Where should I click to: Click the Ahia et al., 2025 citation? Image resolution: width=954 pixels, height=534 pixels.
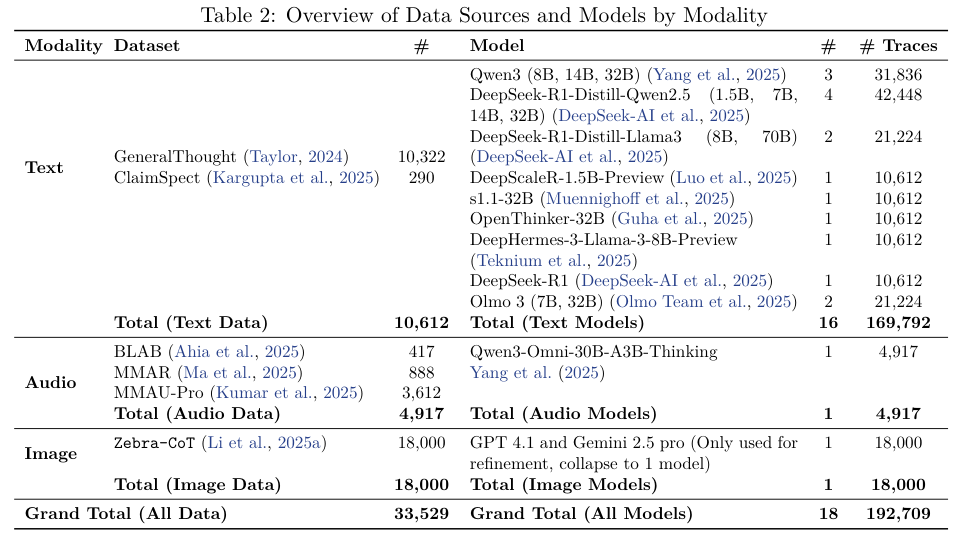(x=237, y=352)
